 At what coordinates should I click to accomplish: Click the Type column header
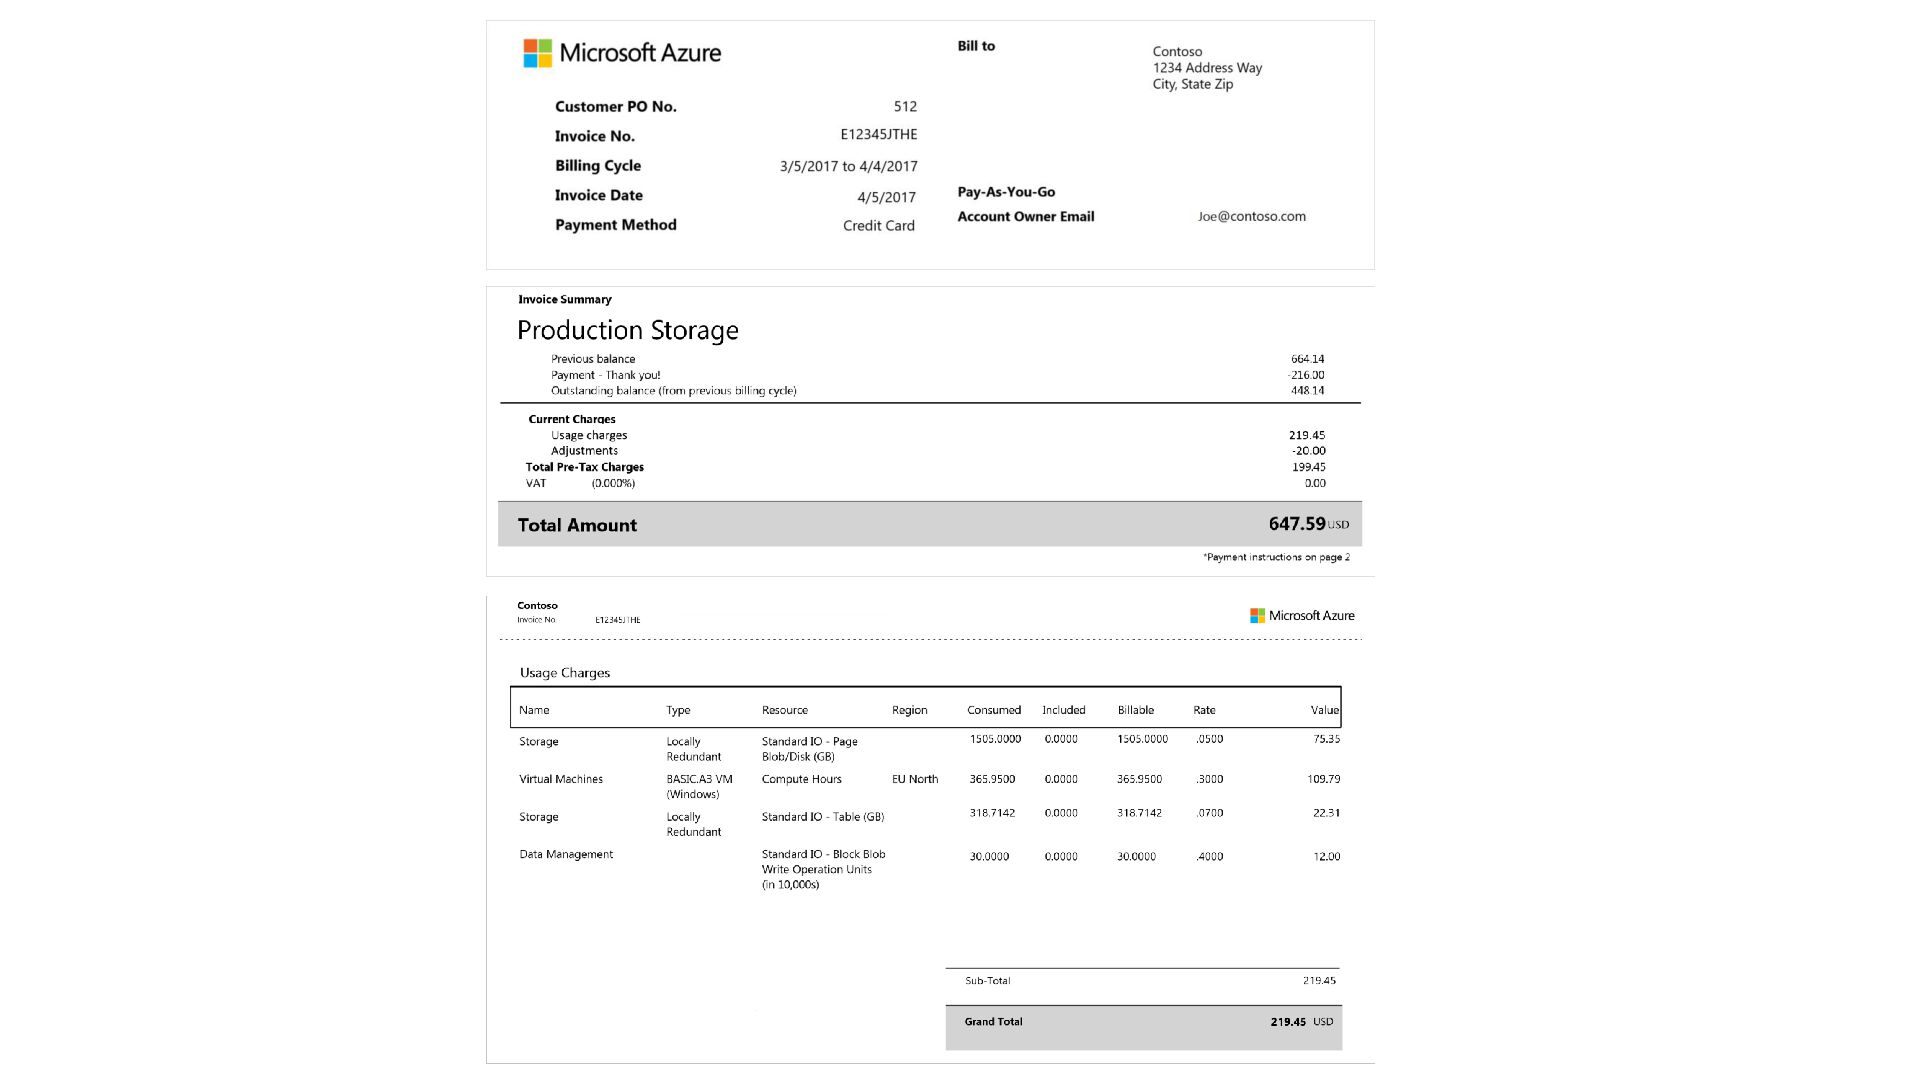[678, 710]
